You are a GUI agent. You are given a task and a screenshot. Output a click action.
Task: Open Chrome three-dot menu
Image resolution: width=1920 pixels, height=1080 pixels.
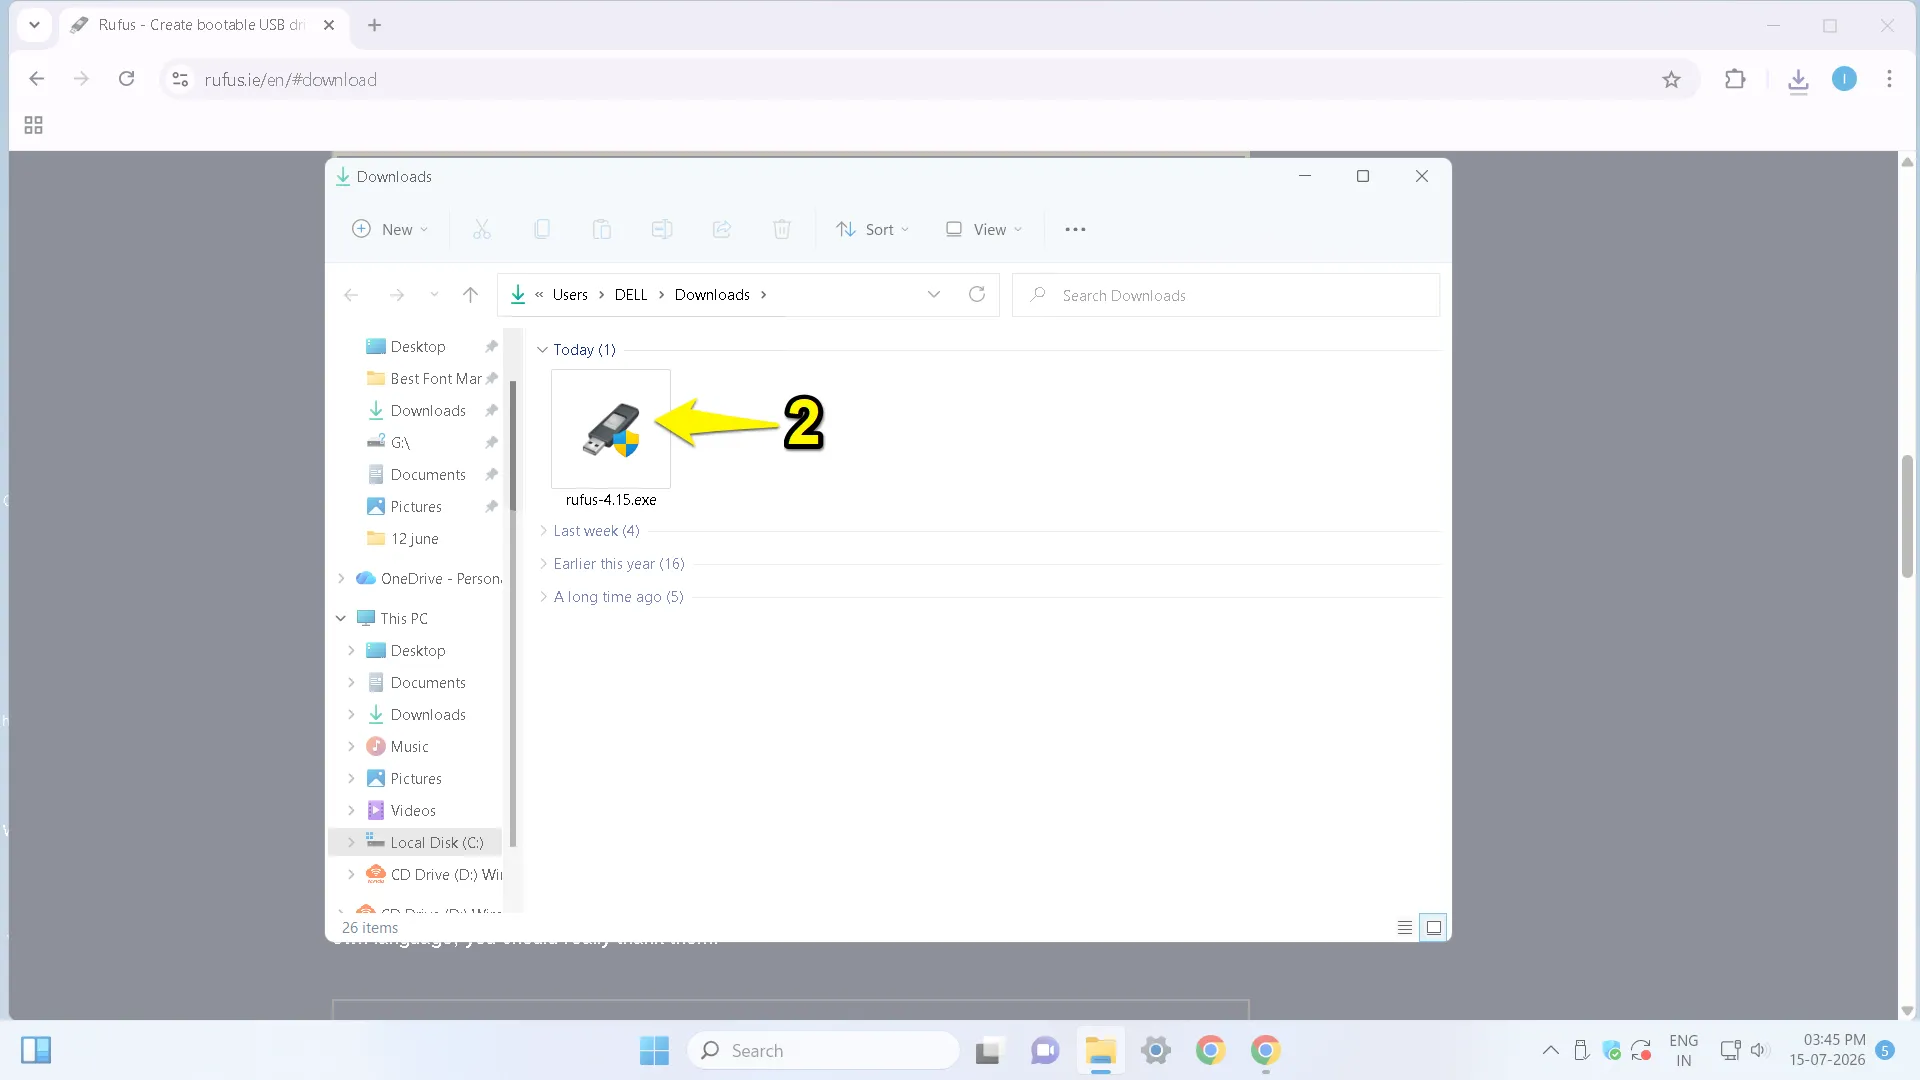[1889, 79]
